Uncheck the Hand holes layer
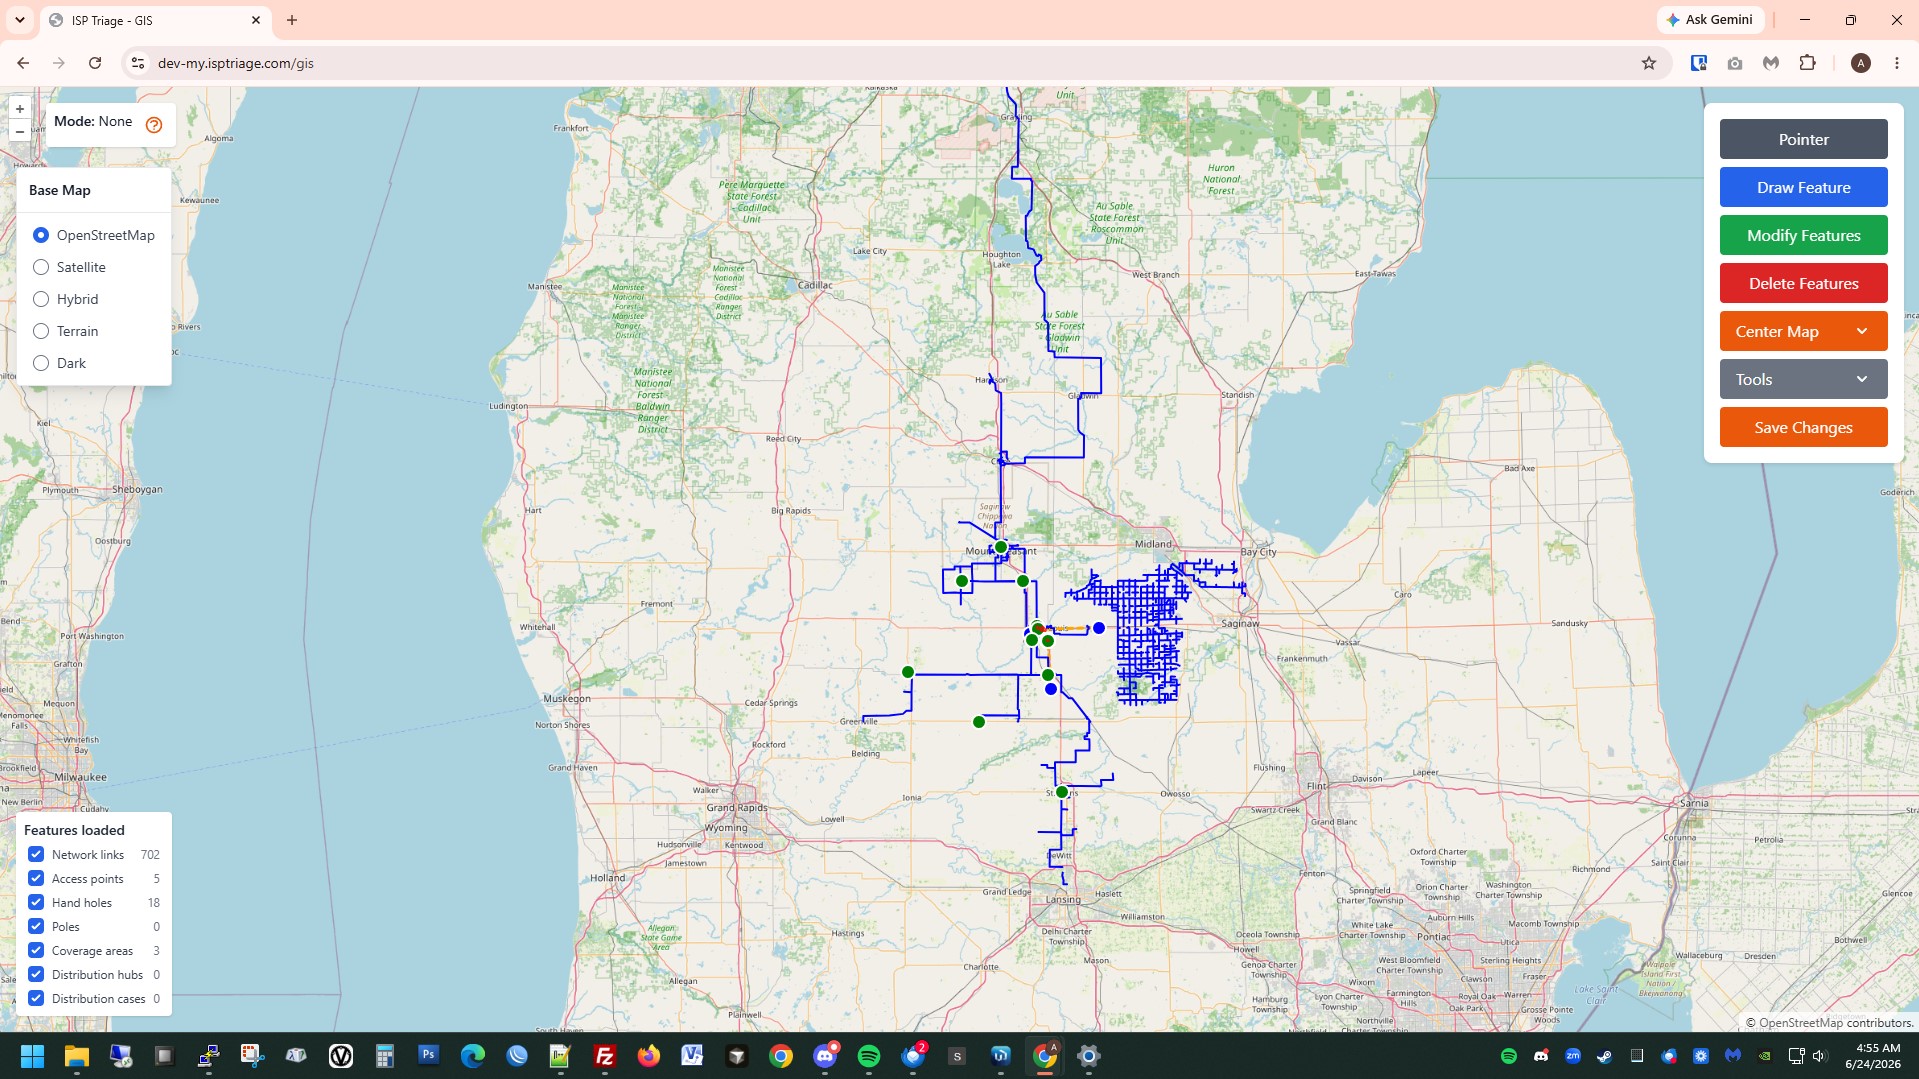Screen dimensions: 1919x1079 (36, 902)
